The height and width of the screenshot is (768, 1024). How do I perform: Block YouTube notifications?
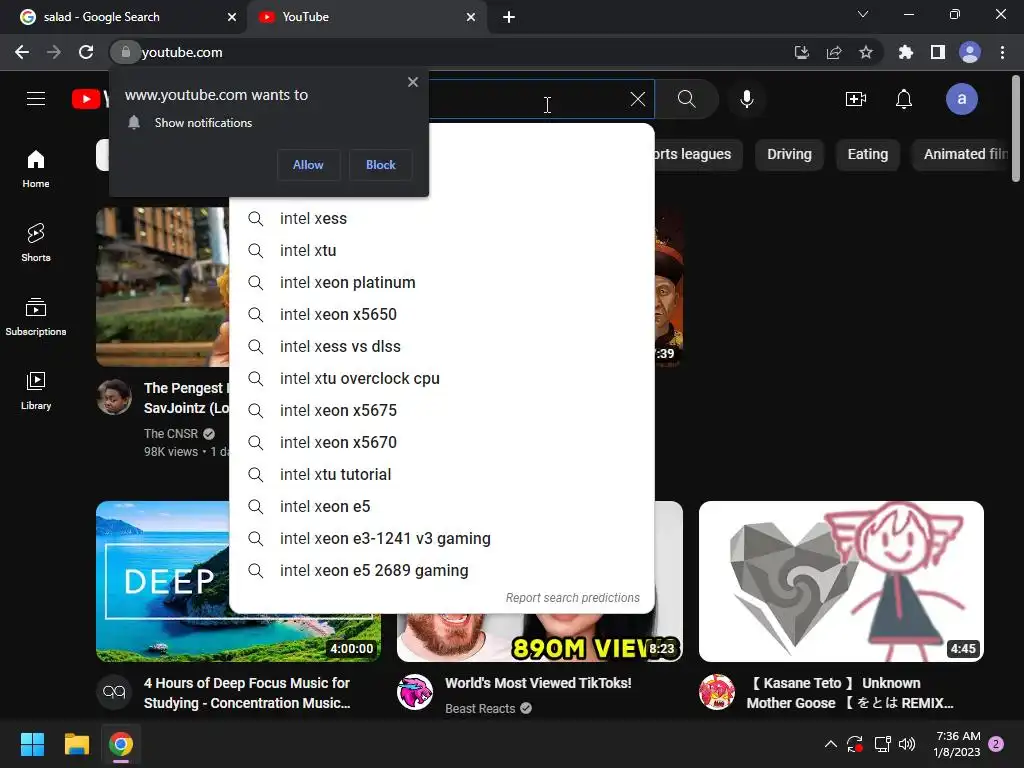tap(381, 165)
